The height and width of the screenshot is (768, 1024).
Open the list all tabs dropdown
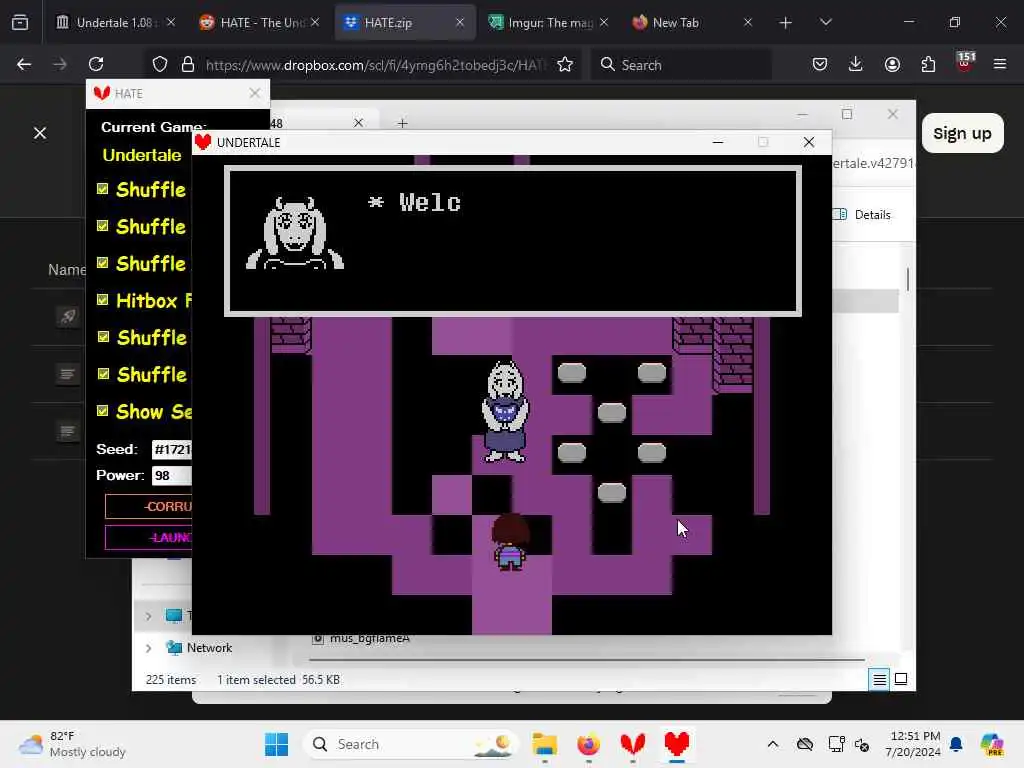[x=825, y=23]
